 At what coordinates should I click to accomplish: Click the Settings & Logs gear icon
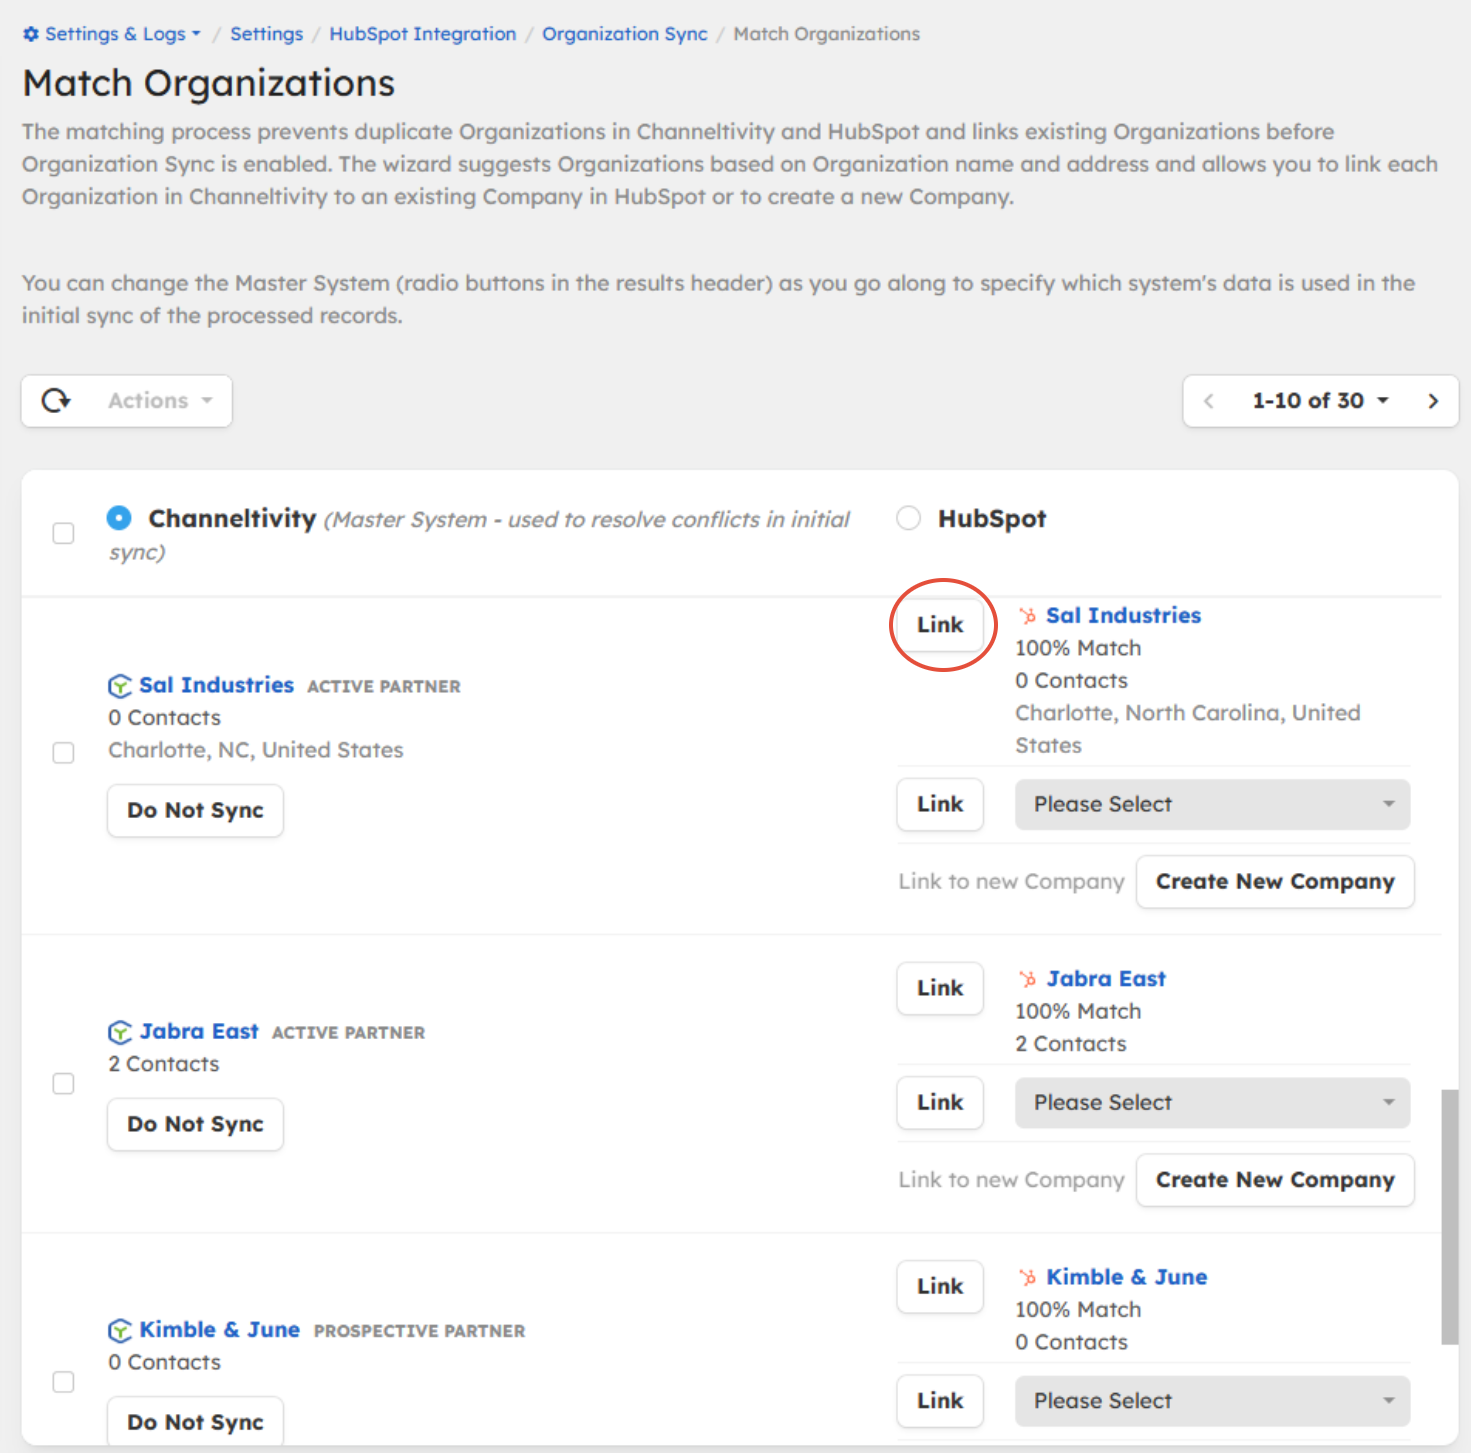click(31, 34)
